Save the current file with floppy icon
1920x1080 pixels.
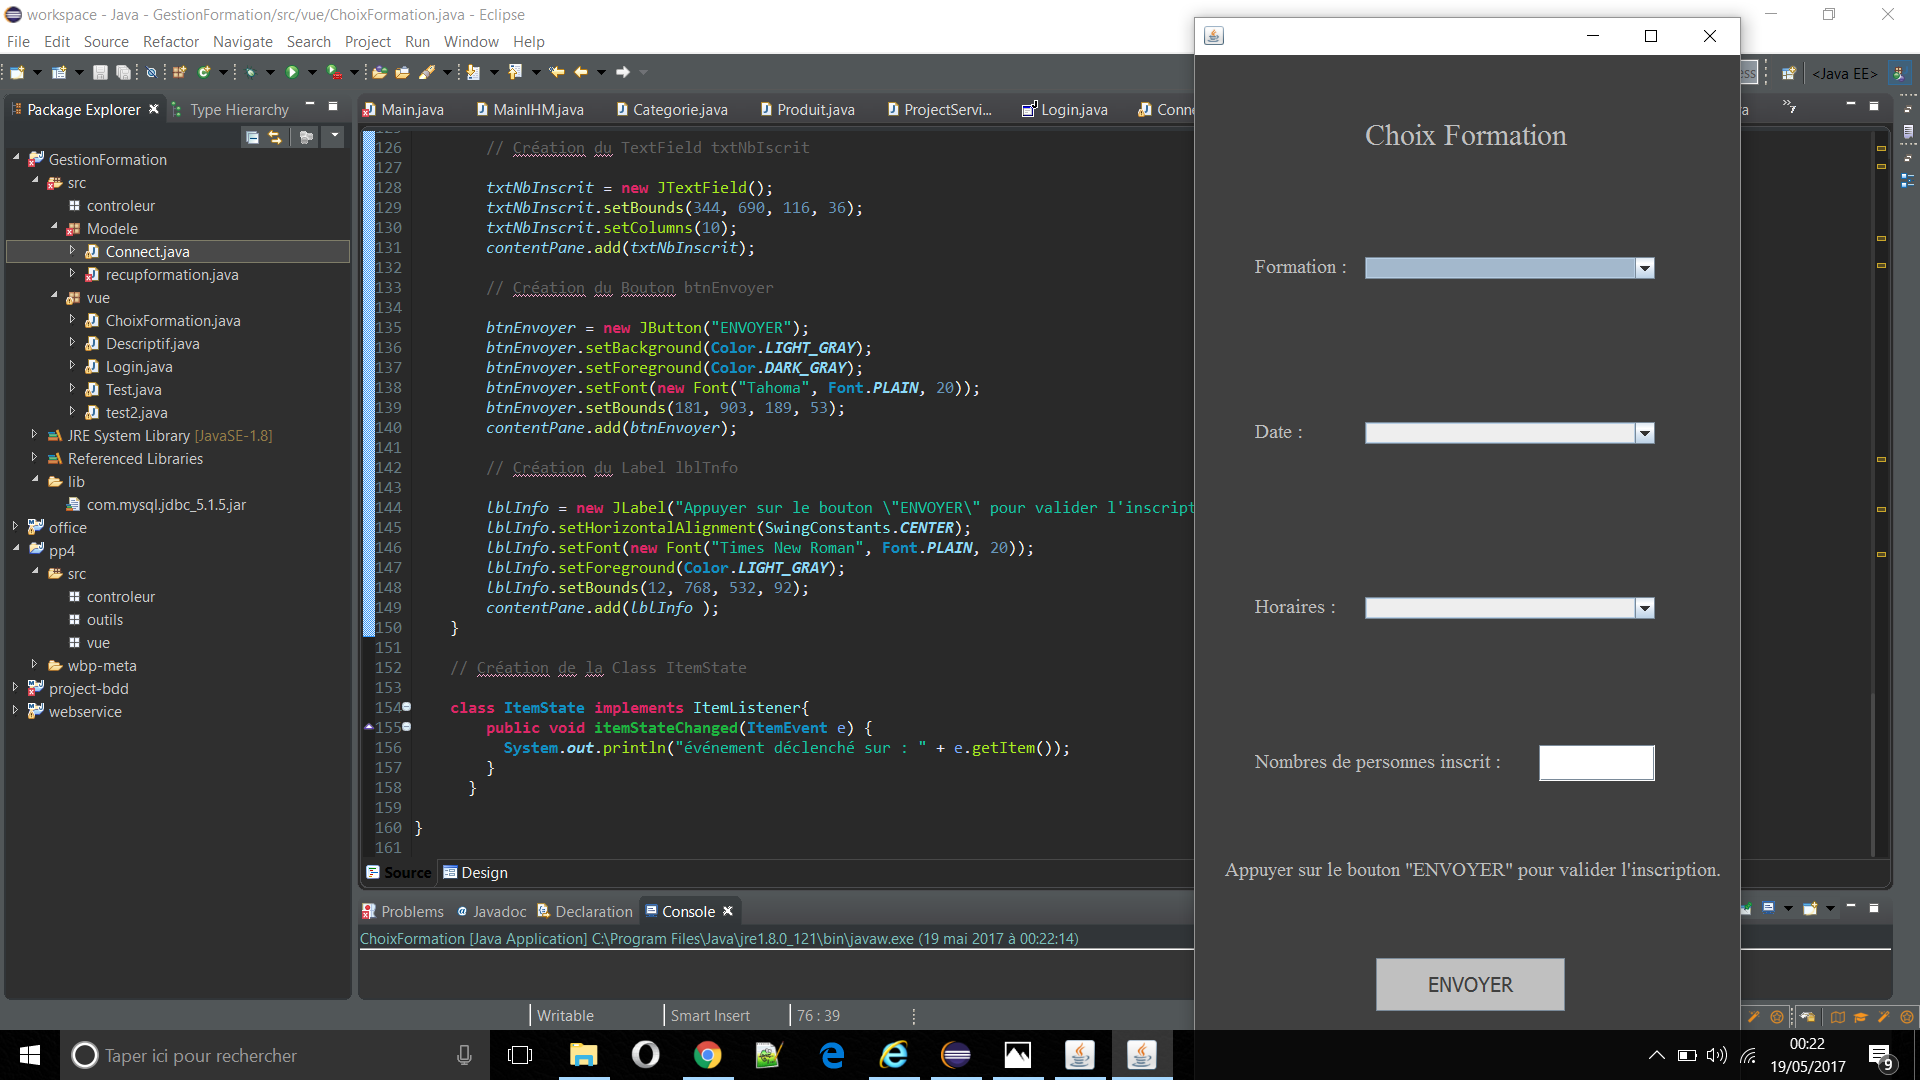pos(100,72)
